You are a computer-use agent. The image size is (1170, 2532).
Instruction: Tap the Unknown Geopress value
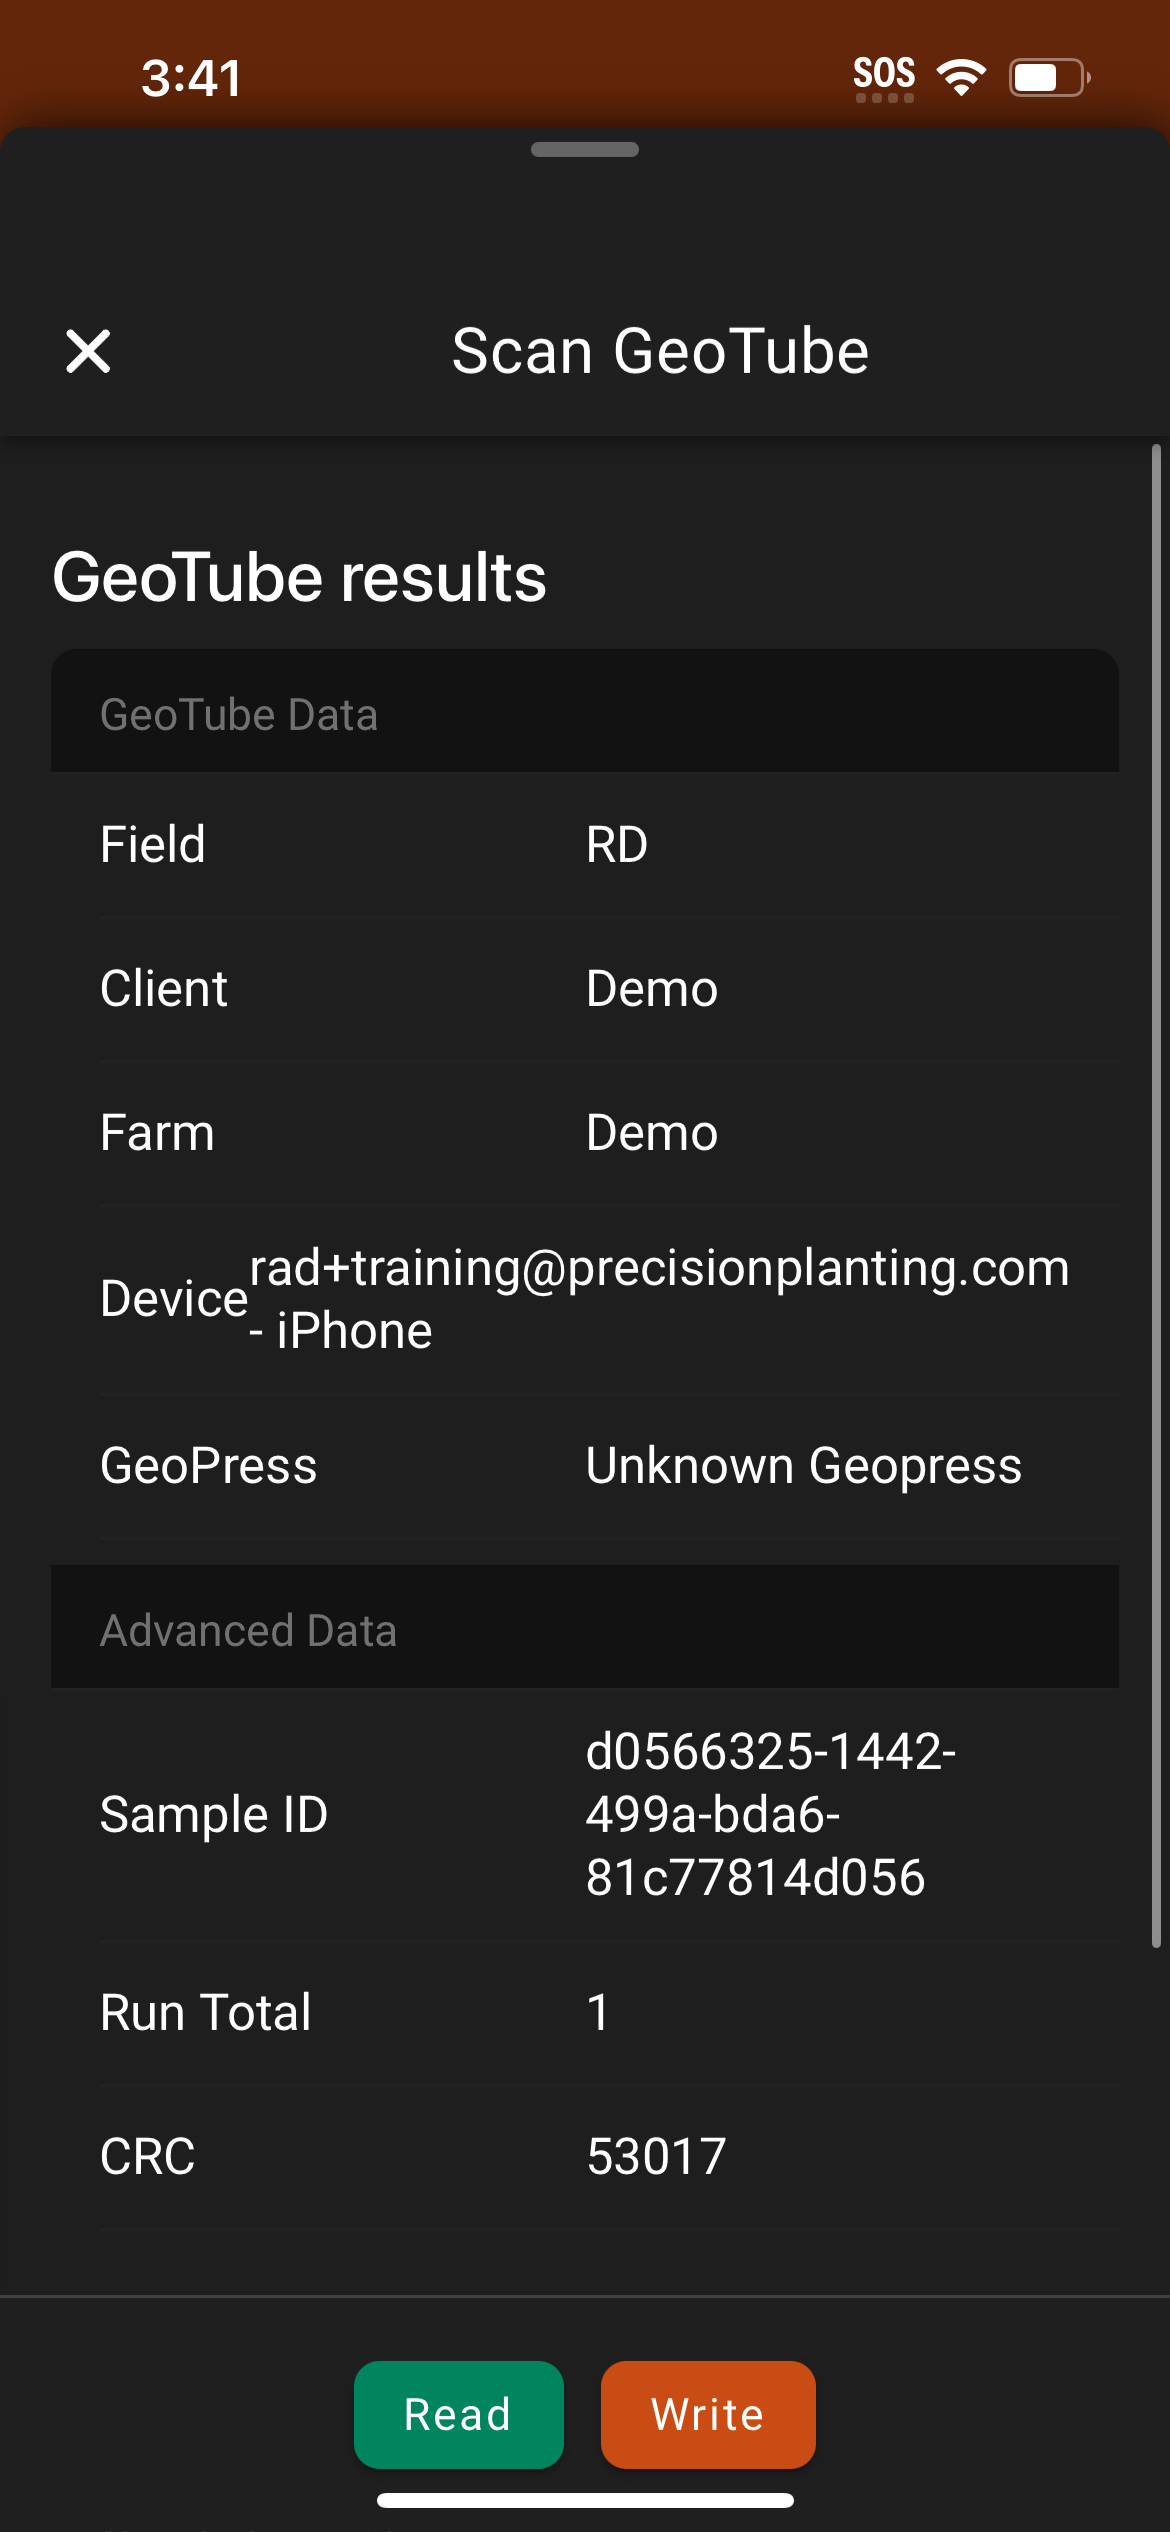[803, 1466]
